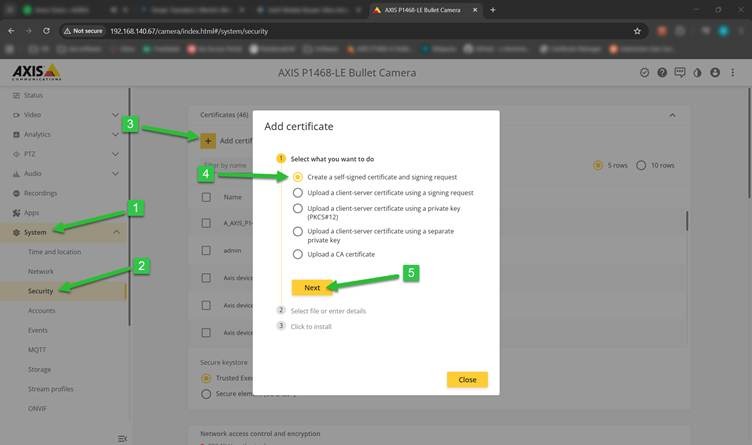The width and height of the screenshot is (752, 445).
Task: Select Upload certificate using a signing request
Action: click(298, 193)
